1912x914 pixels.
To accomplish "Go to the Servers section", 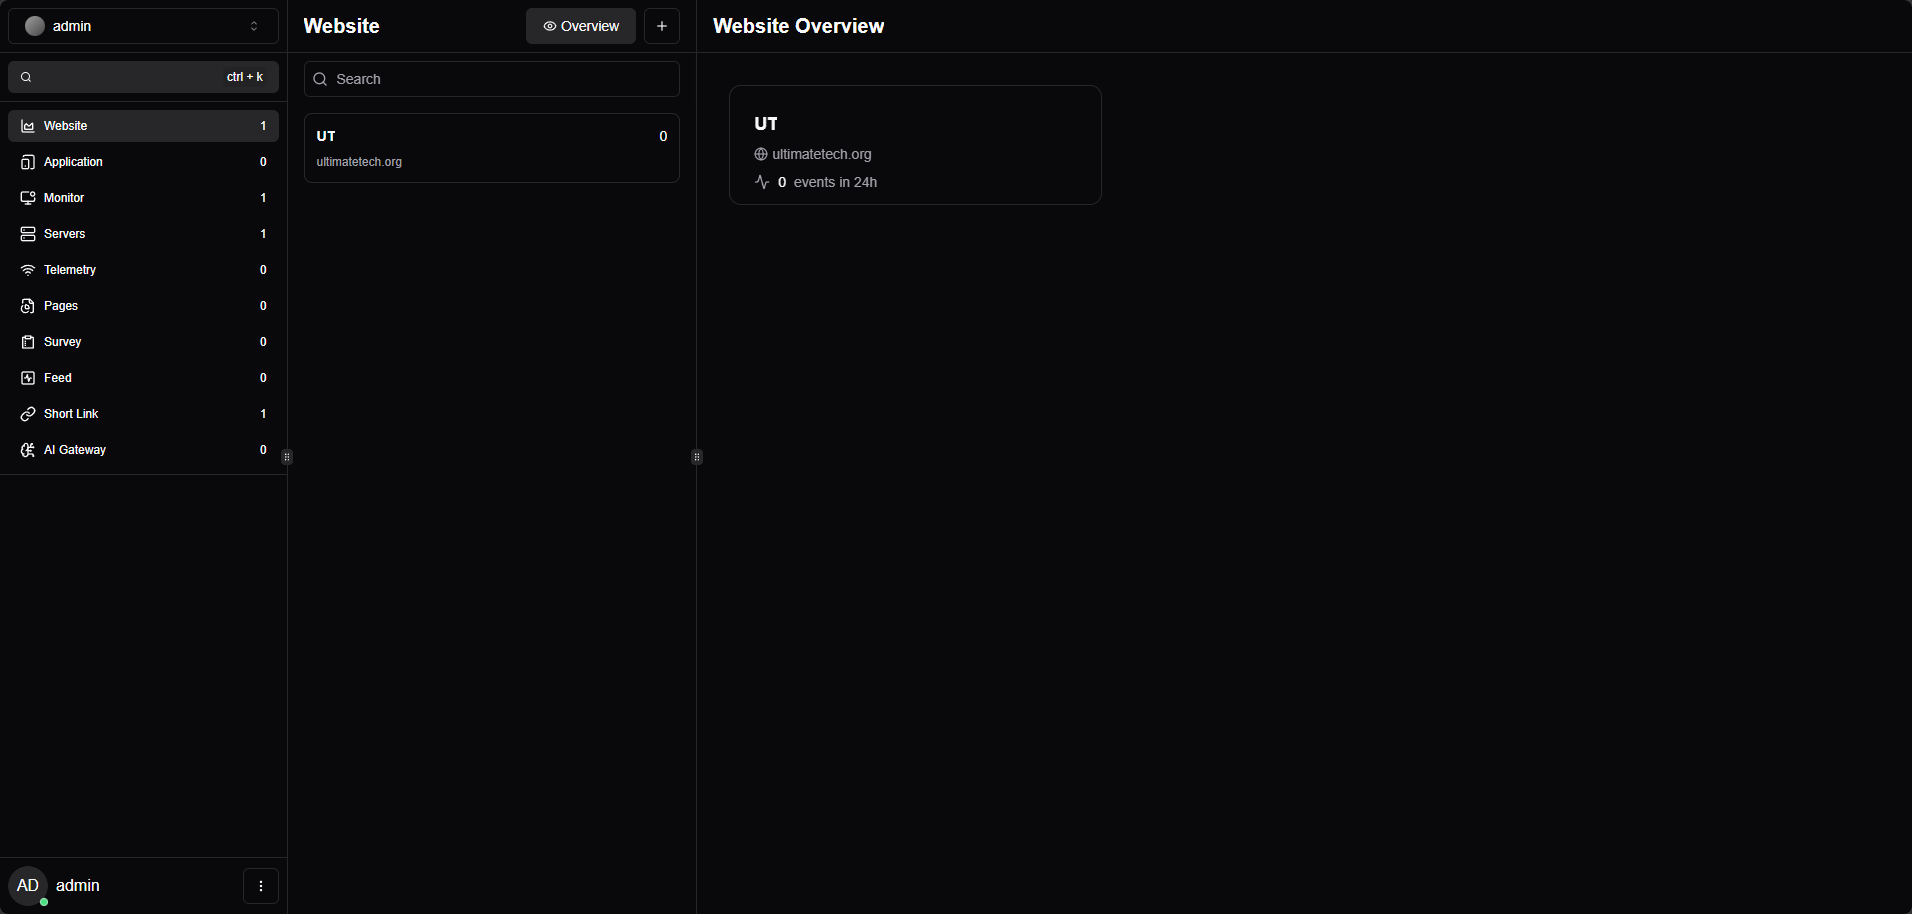I will [x=143, y=234].
